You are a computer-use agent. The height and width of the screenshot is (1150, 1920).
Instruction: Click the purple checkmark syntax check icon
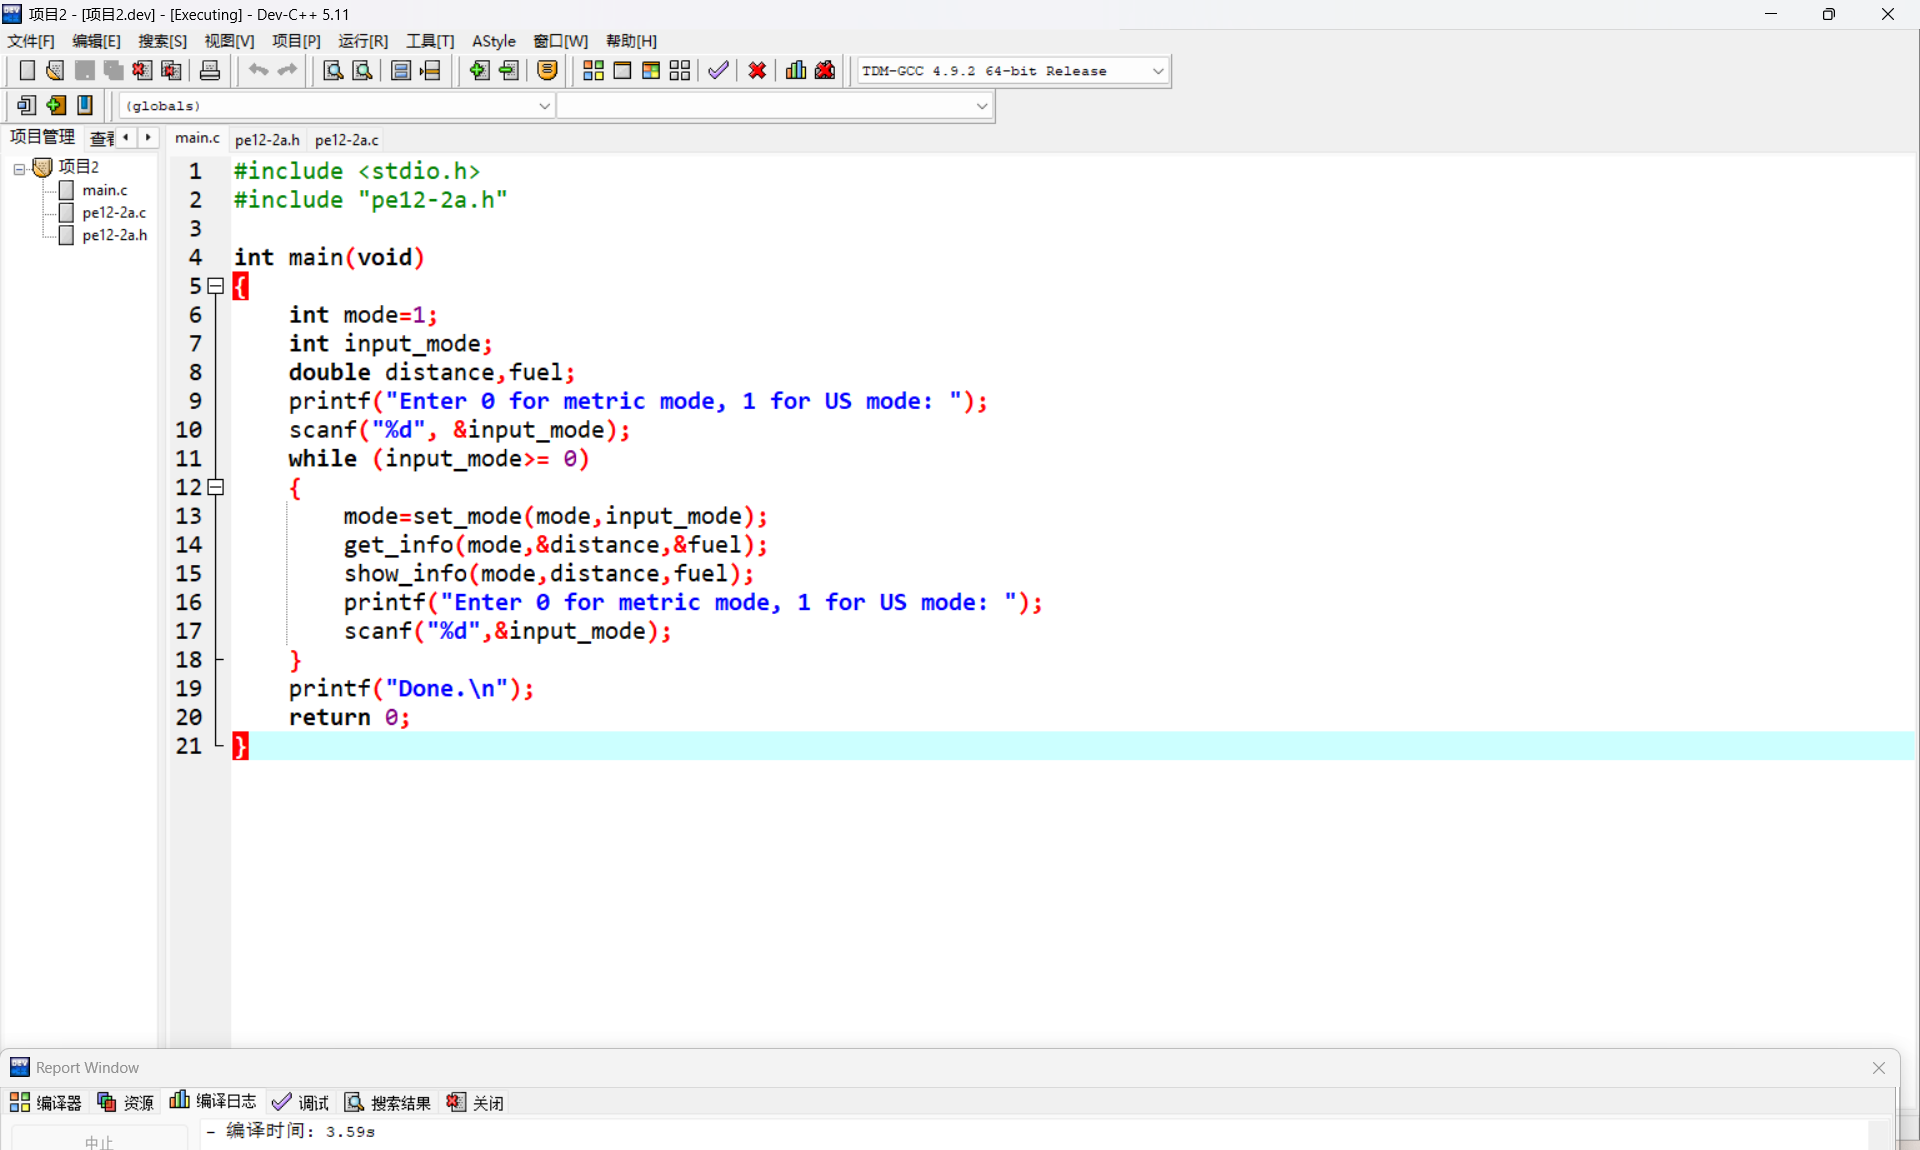pos(718,71)
